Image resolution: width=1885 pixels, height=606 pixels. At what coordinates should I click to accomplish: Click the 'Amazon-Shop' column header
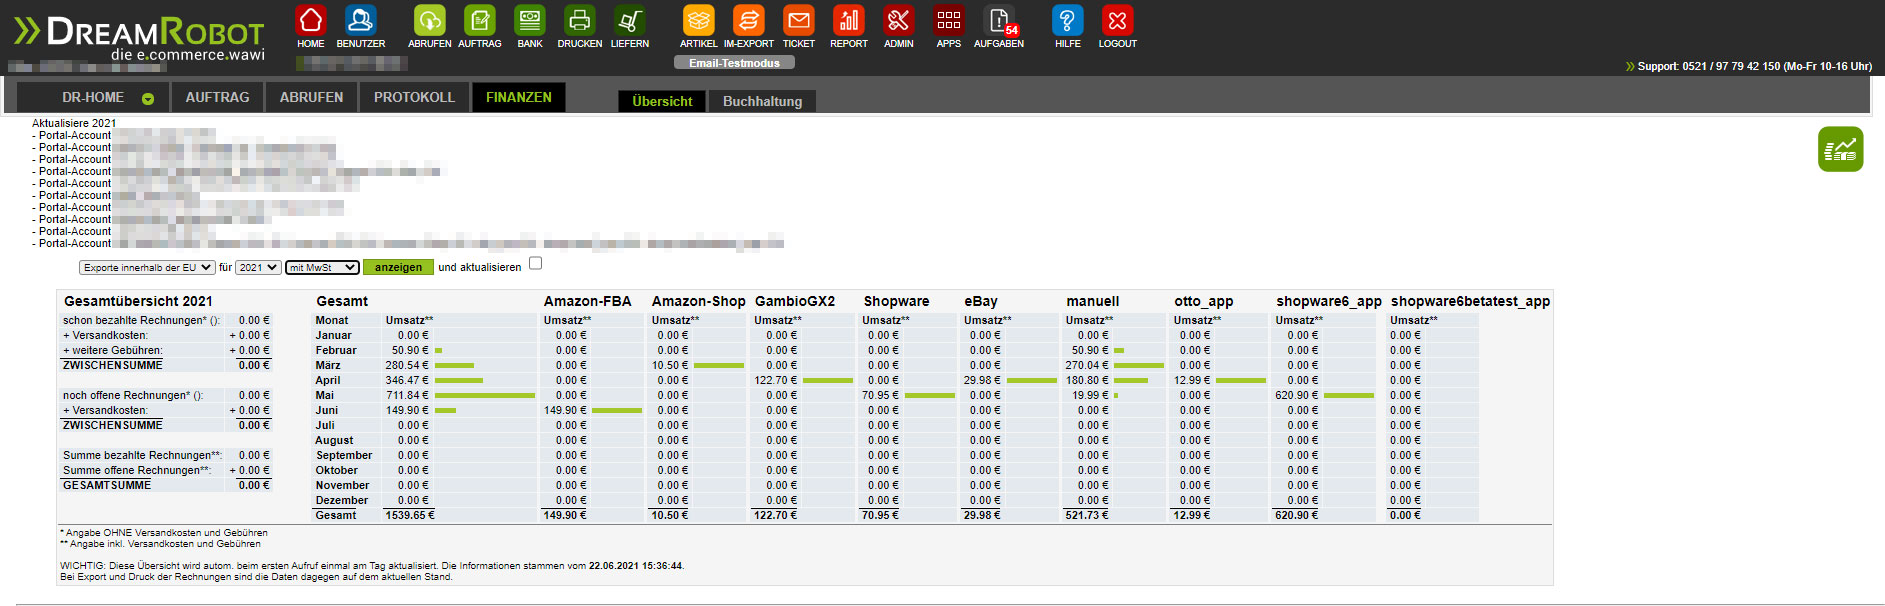[x=699, y=301]
